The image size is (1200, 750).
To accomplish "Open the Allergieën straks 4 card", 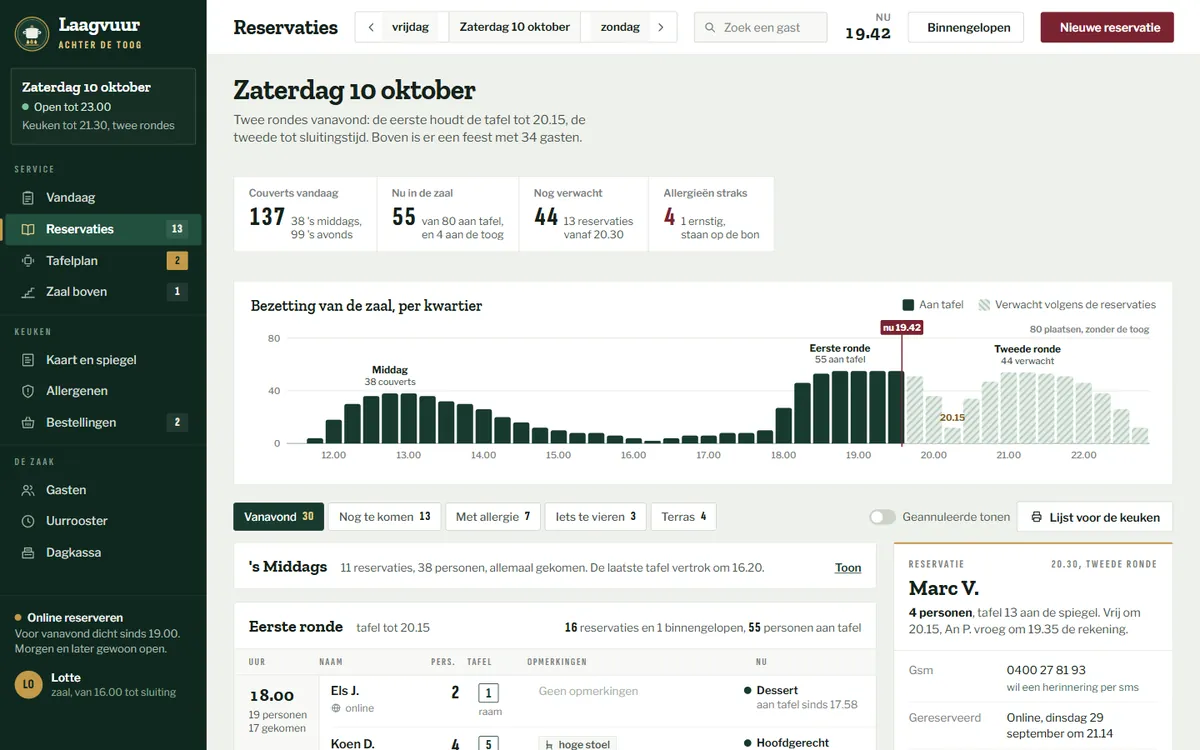I will (x=712, y=214).
